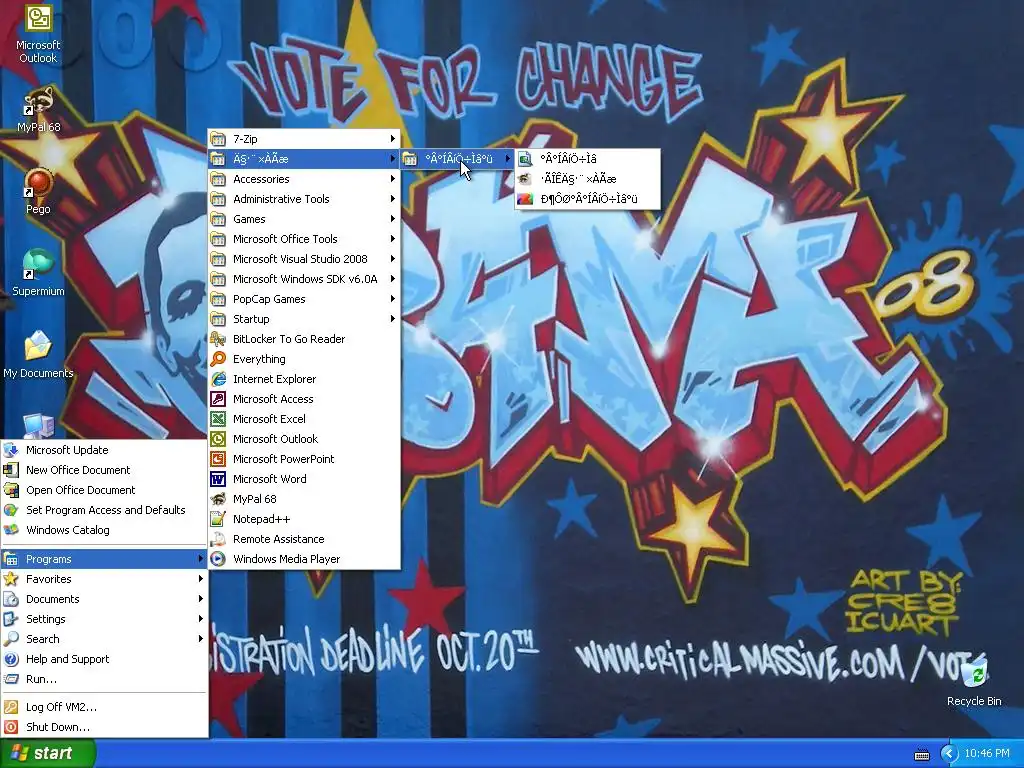Click the "Log Off VM2..." text

click(x=61, y=707)
